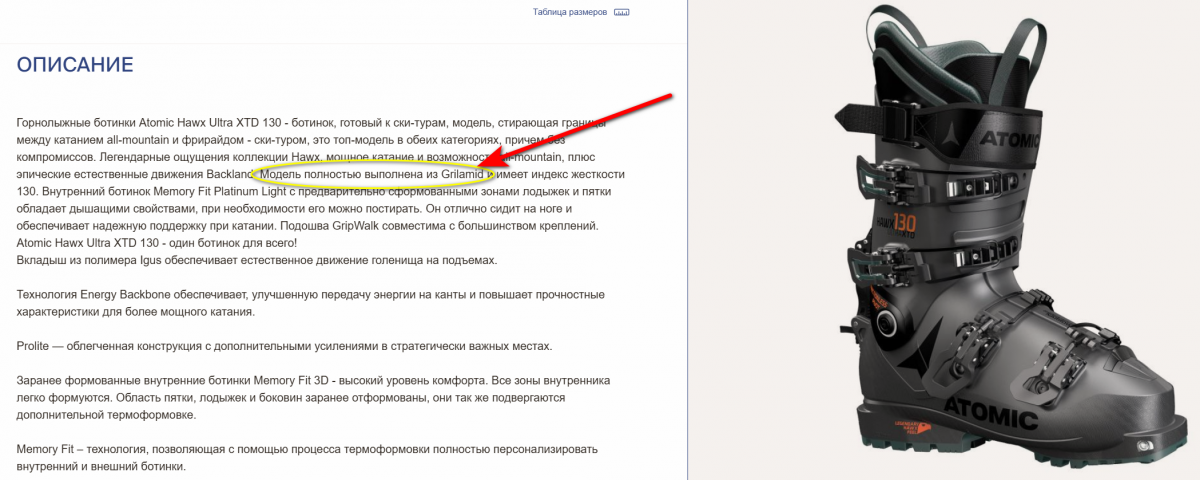
Task: Click the "ОПИСАНИЕ" section heading
Action: [x=75, y=66]
